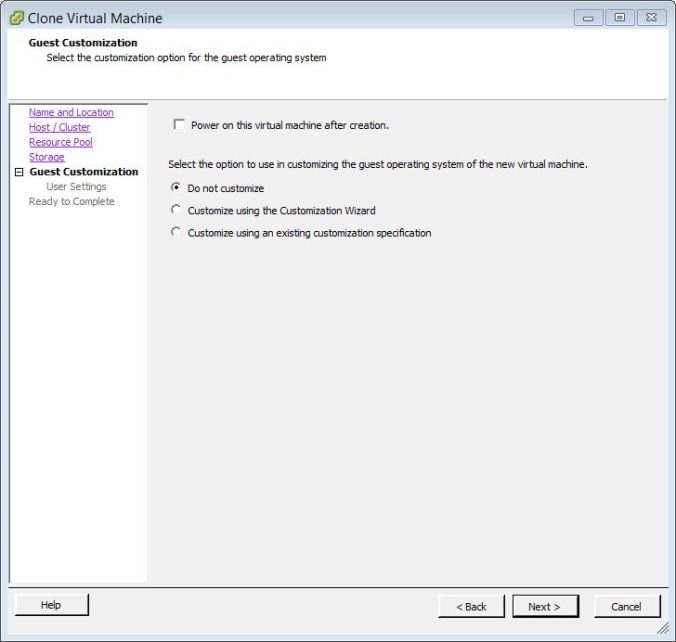Open Help for this wizard

[51, 605]
